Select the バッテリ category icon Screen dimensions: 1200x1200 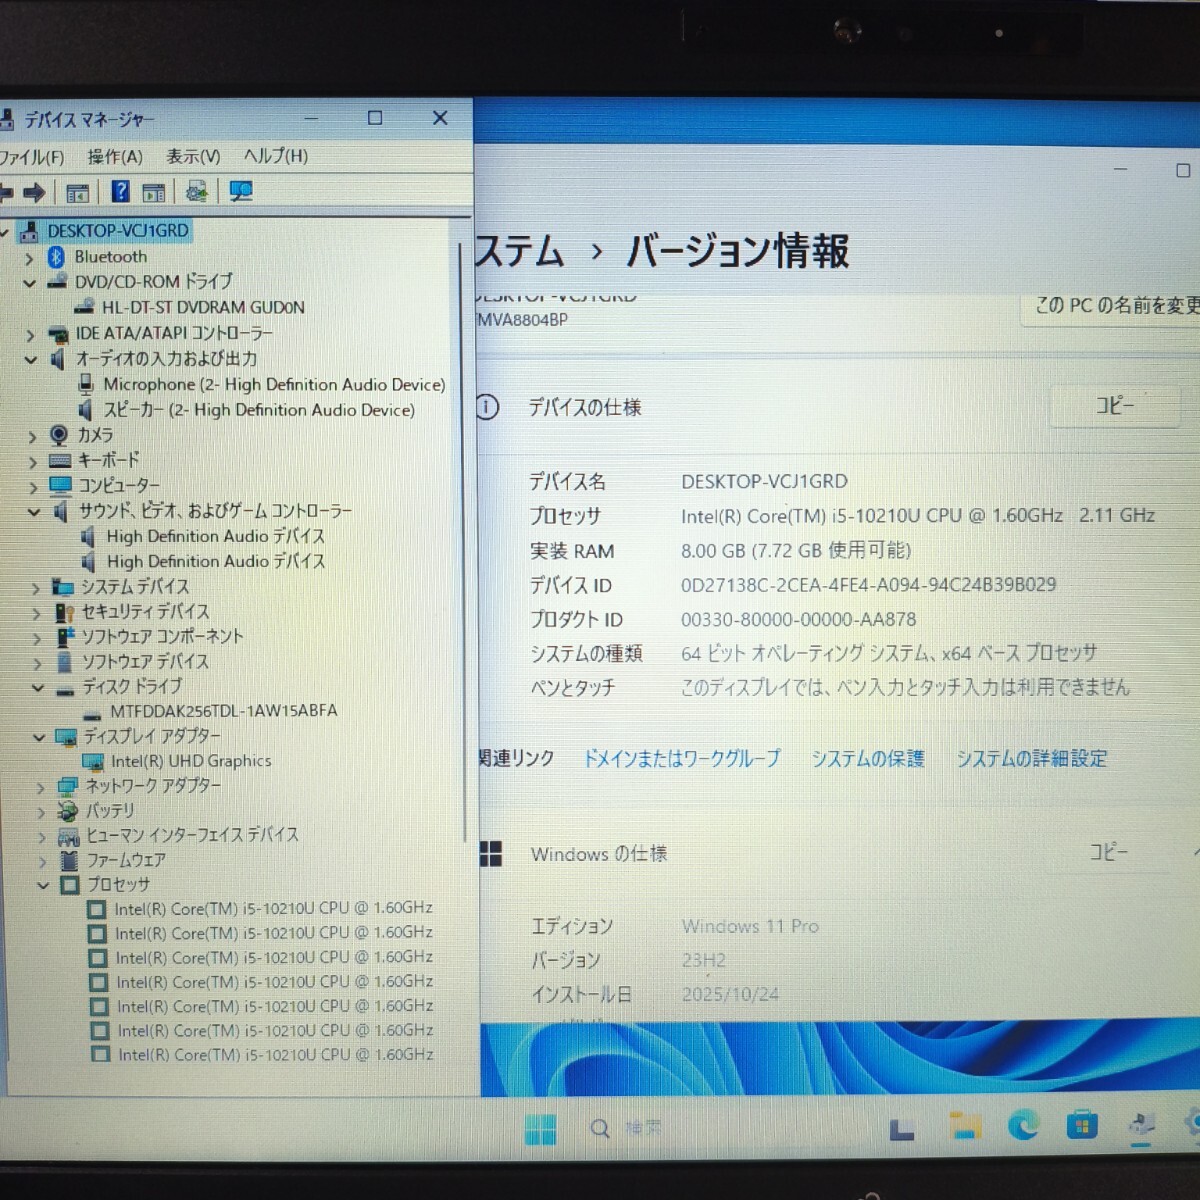68,810
